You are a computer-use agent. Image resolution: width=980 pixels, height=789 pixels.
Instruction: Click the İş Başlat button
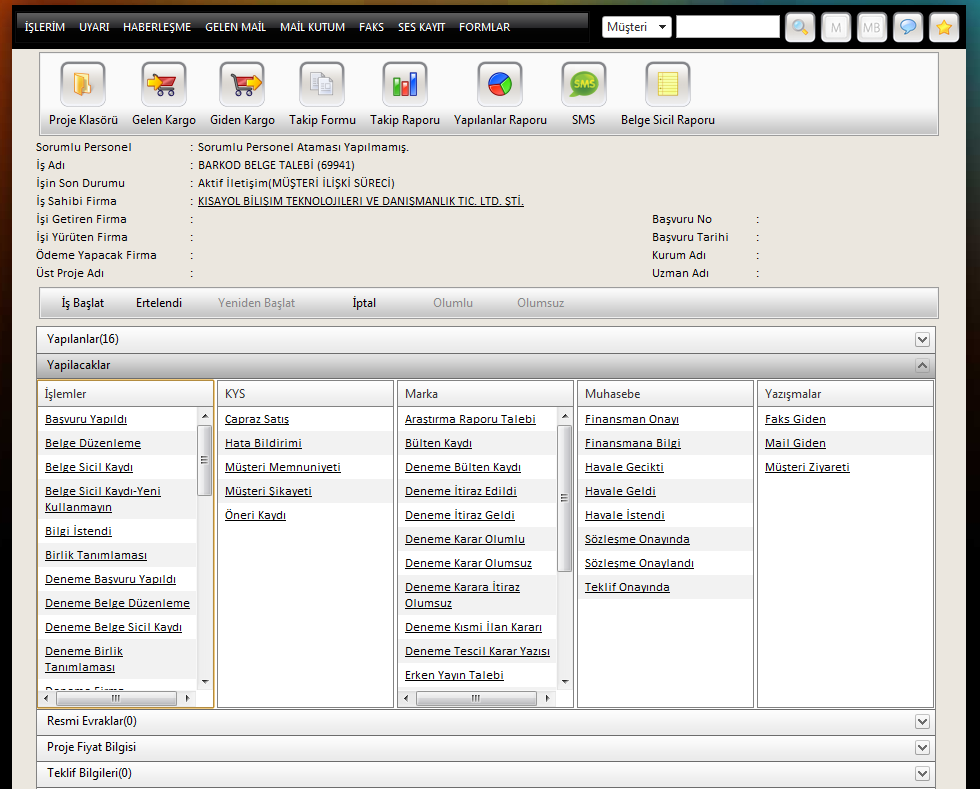[x=83, y=303]
